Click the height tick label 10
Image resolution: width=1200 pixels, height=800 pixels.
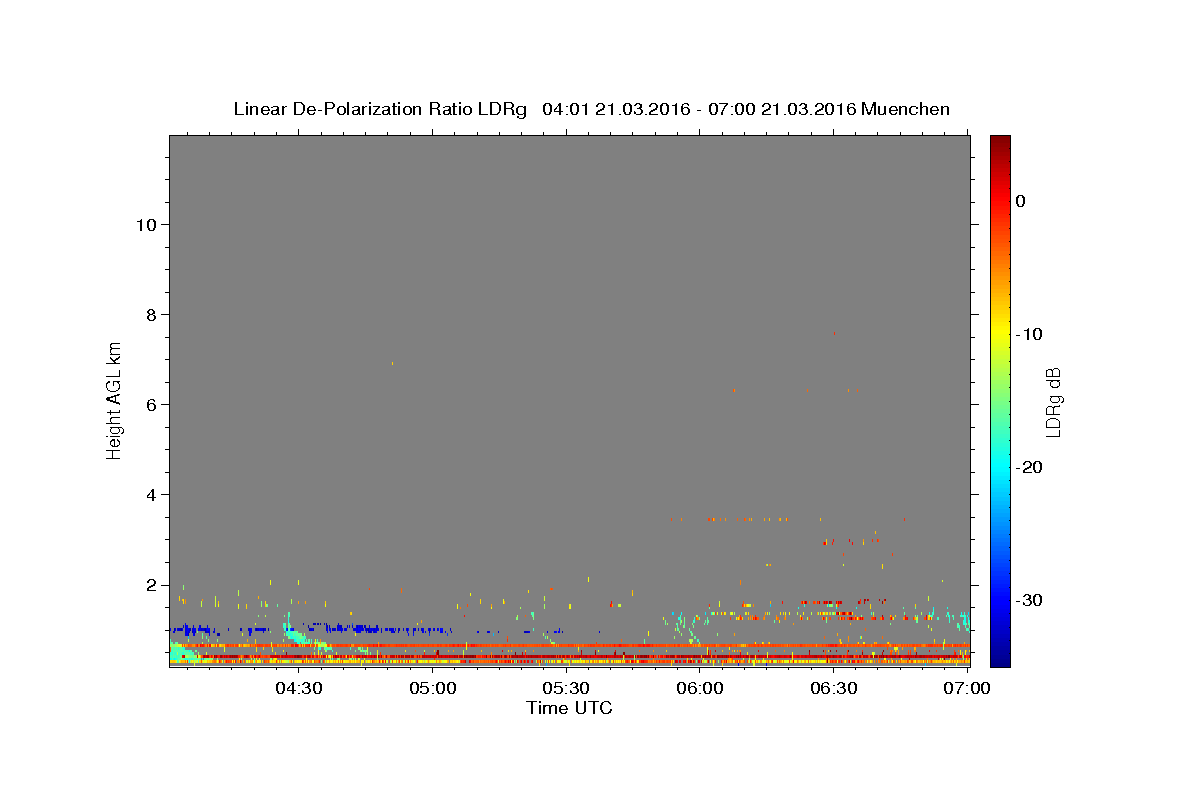click(x=148, y=225)
